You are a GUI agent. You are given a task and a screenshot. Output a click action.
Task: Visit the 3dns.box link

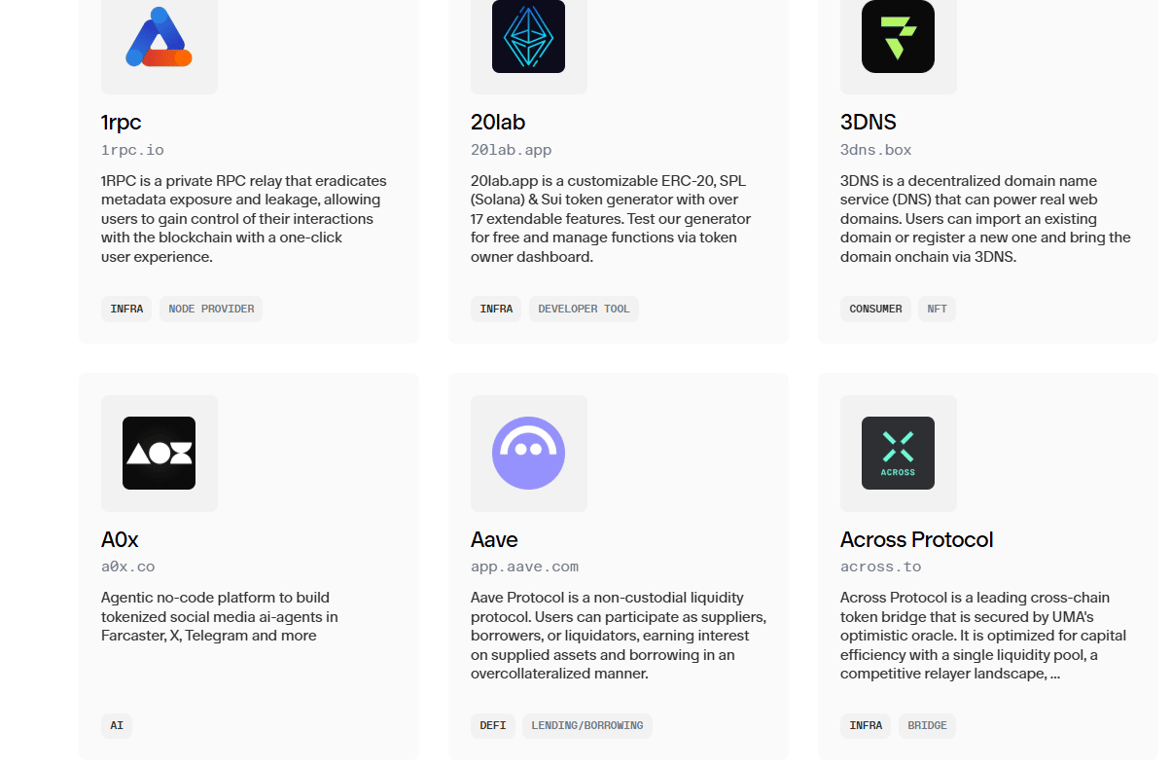(x=876, y=149)
